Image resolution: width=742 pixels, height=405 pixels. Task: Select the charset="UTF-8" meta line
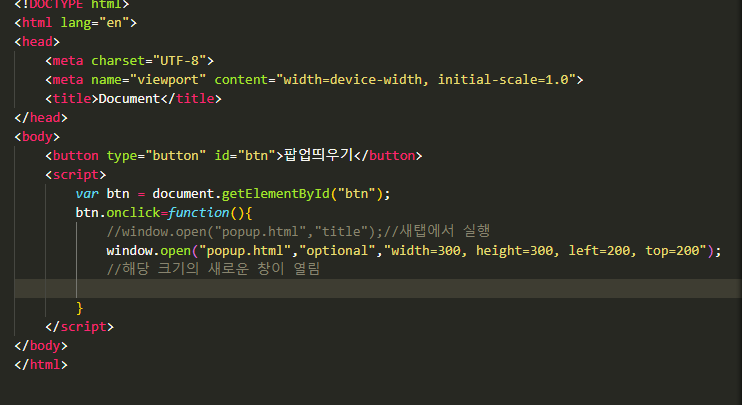pyautogui.click(x=129, y=61)
